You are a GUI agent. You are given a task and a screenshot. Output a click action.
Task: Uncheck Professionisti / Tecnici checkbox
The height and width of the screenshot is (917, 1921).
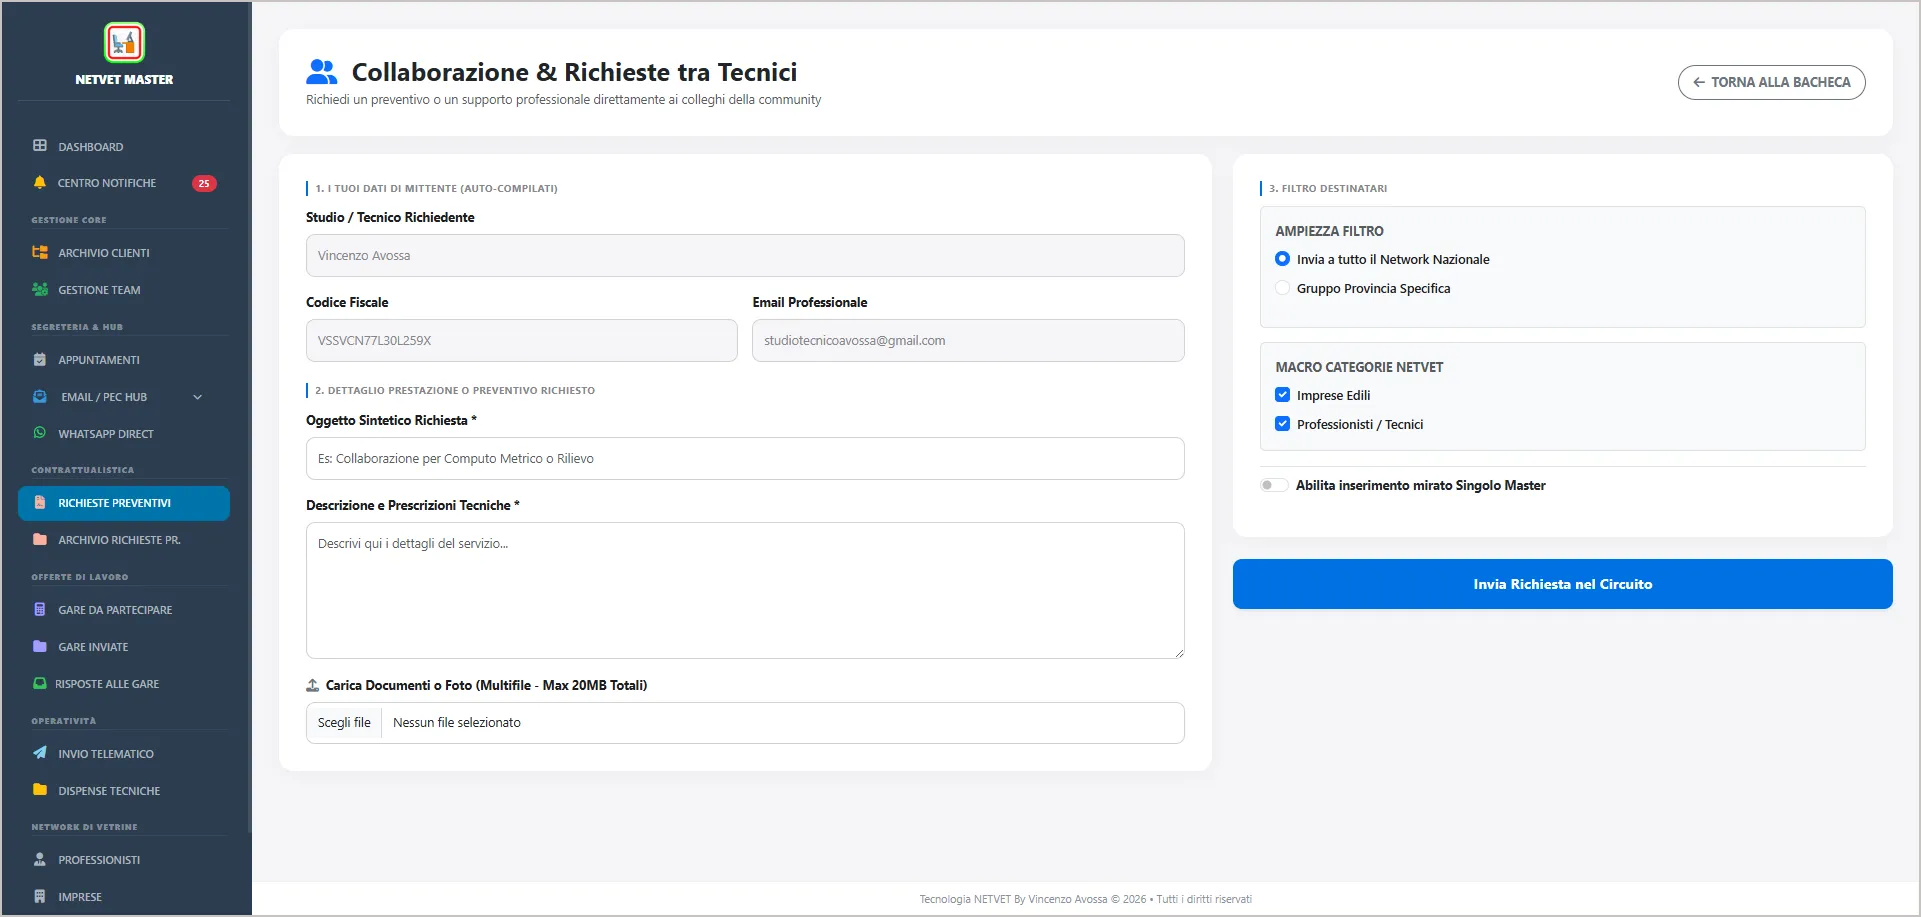[x=1282, y=424]
